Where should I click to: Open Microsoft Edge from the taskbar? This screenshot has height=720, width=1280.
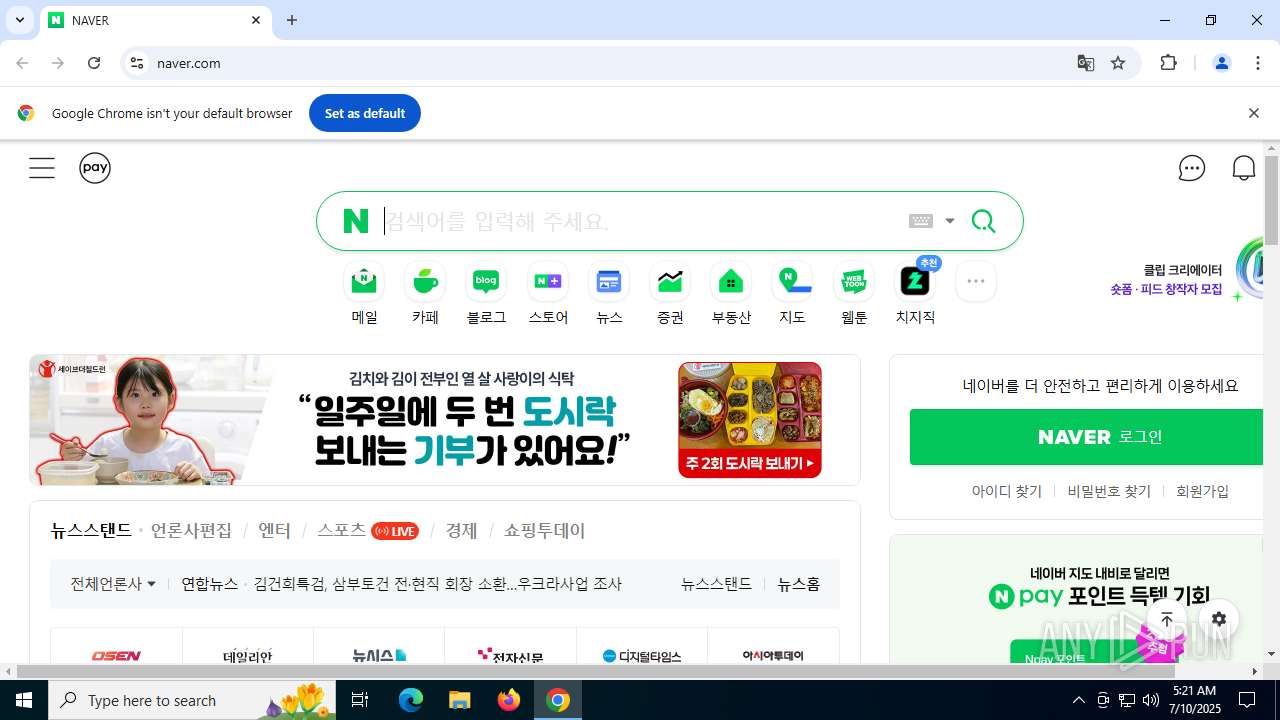point(411,700)
